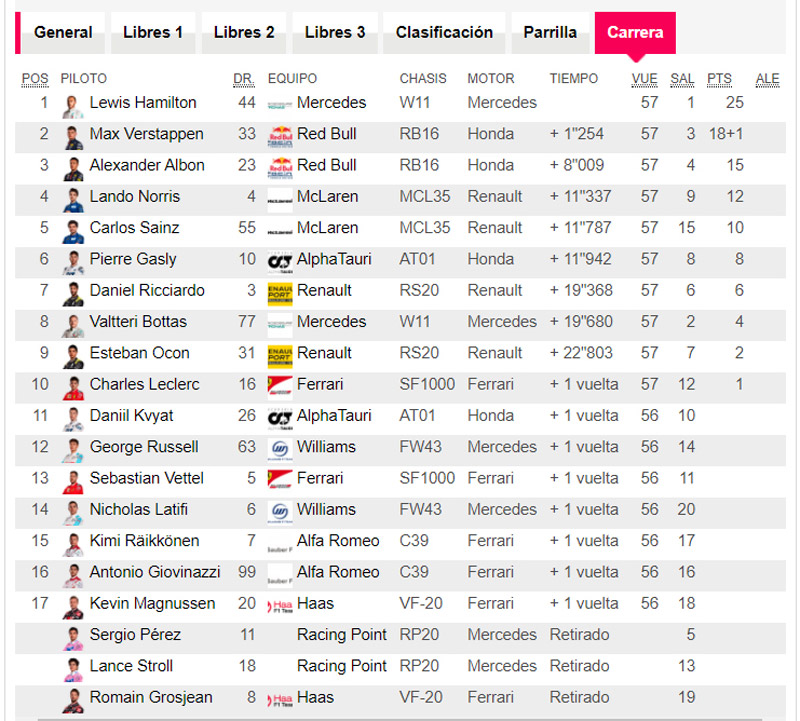Click the Red Bull logo beside Max Verstappen
The image size is (800, 721).
coord(280,135)
